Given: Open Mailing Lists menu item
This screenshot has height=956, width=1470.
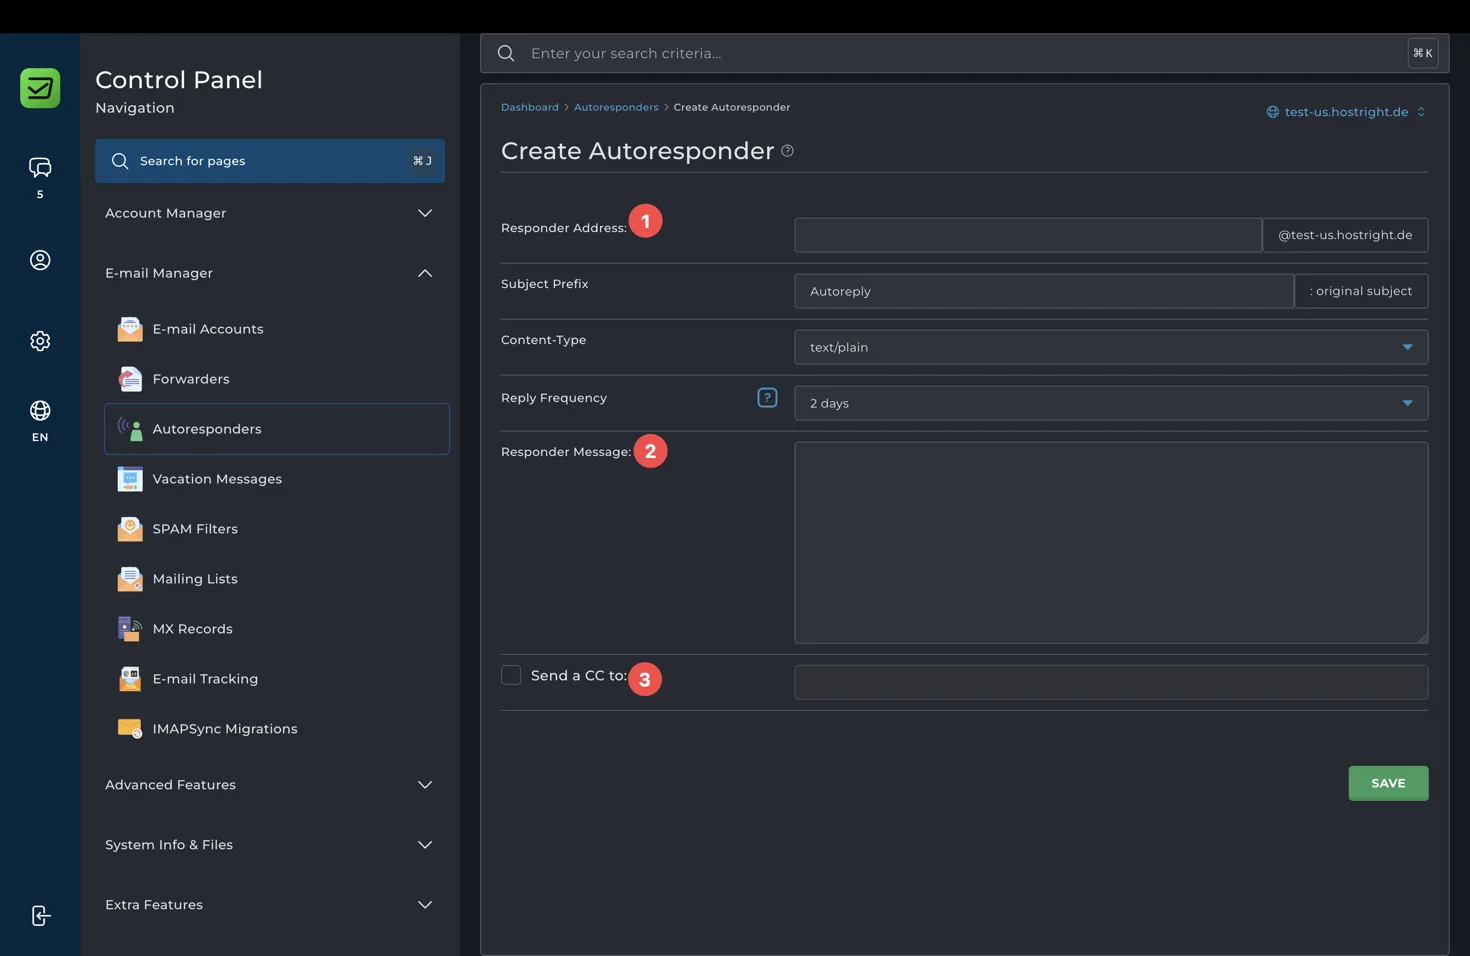Looking at the screenshot, I should pos(277,579).
